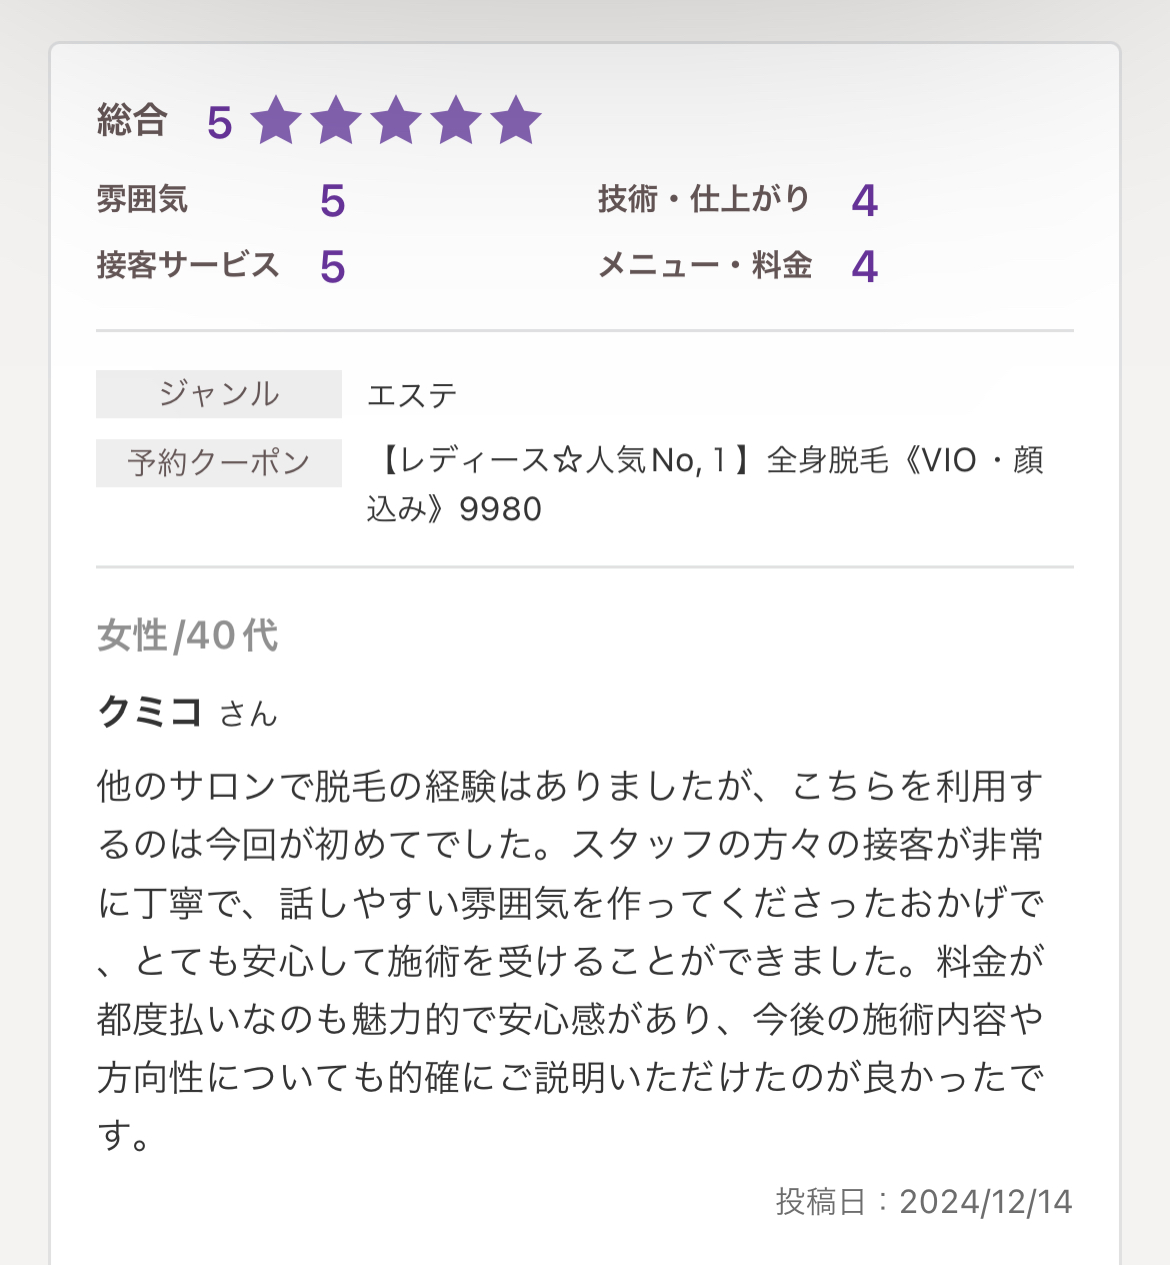This screenshot has height=1265, width=1170.
Task: Click the メニュー・料金 rating score 4
Action: click(x=865, y=267)
